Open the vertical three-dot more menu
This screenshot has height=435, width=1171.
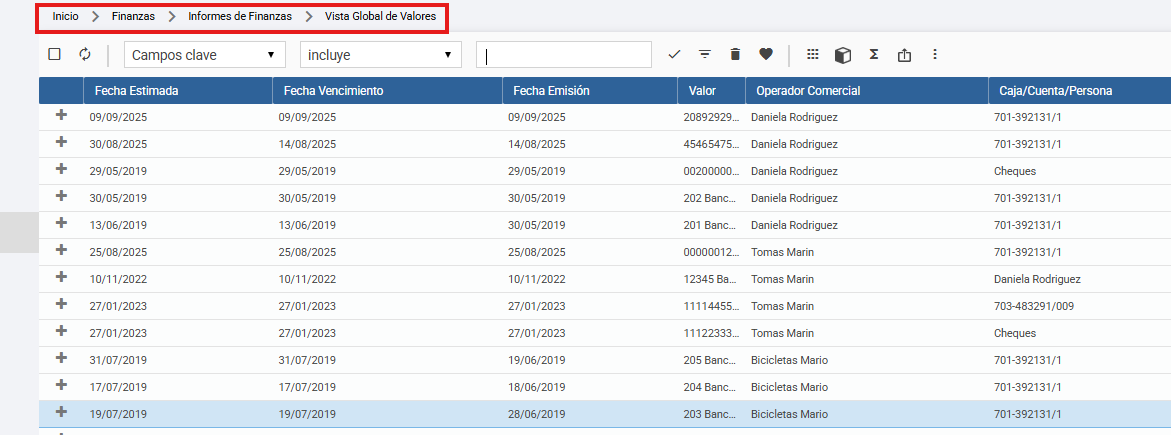tap(934, 54)
